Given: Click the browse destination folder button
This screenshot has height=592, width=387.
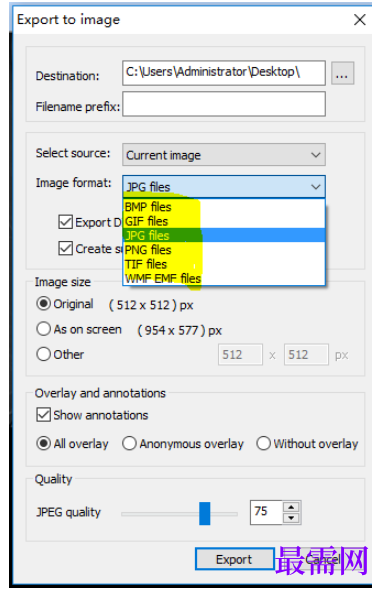Looking at the screenshot, I should [x=342, y=73].
